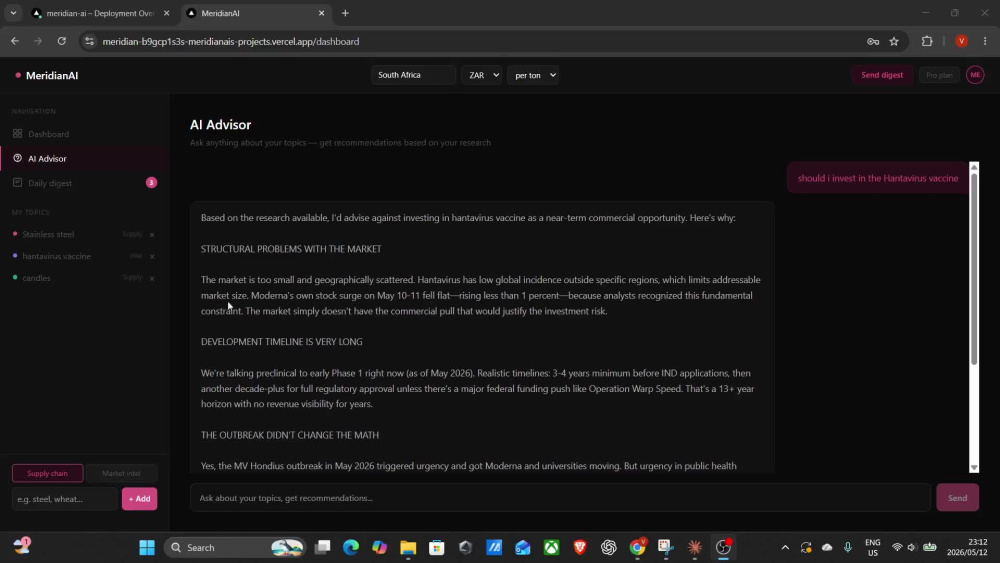Viewport: 1000px width, 563px height.
Task: Open Brave browser from the taskbar
Action: pyautogui.click(x=580, y=547)
